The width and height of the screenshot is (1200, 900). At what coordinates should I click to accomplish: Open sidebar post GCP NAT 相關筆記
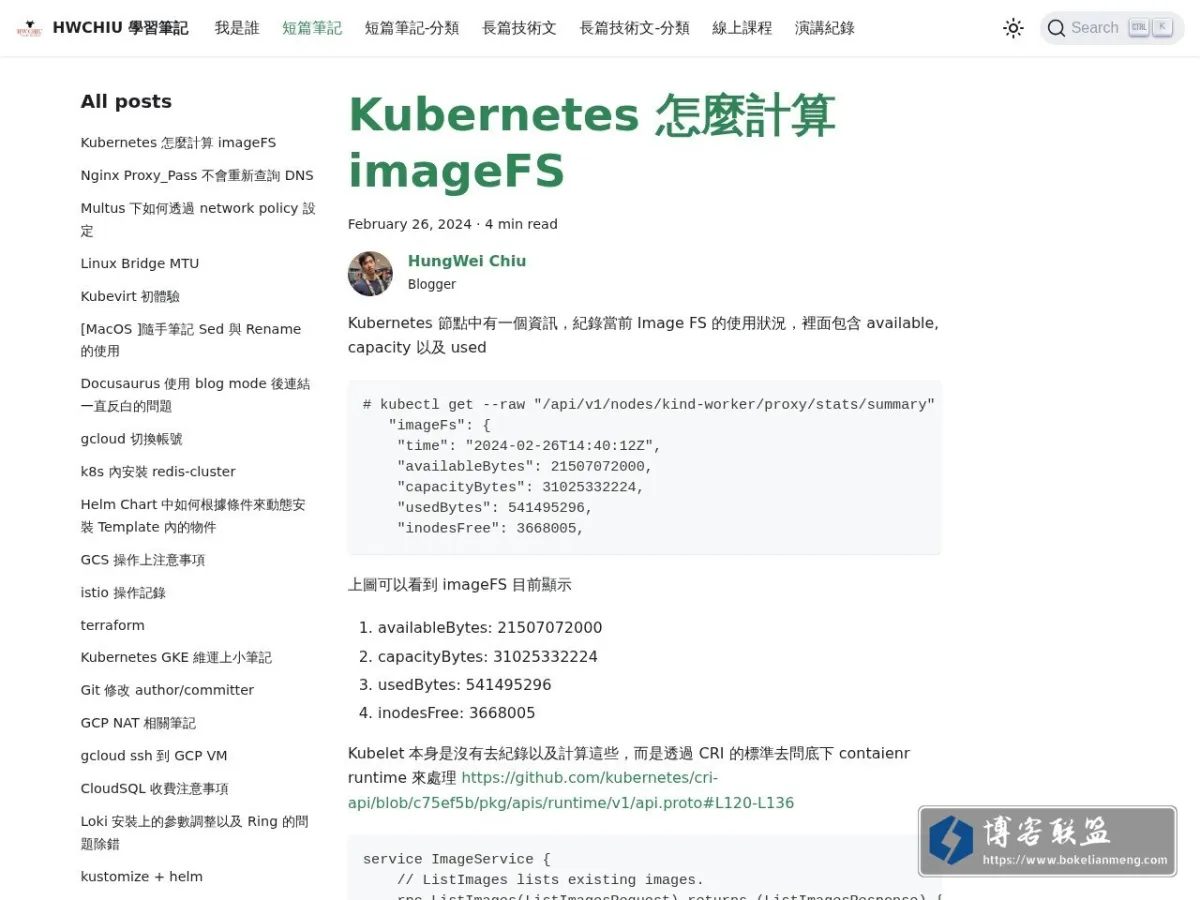point(138,723)
